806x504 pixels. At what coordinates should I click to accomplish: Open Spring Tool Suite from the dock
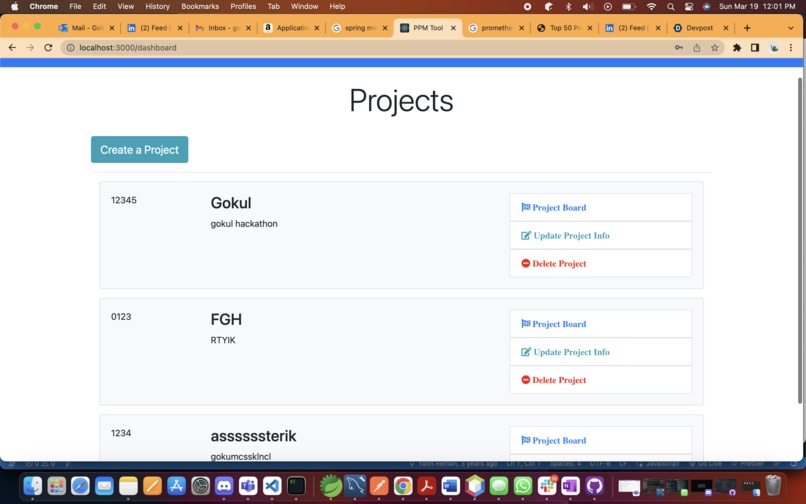click(x=331, y=485)
